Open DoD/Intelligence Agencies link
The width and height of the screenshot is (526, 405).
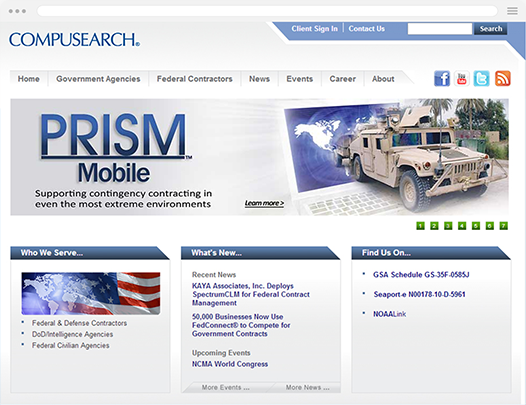[x=72, y=334]
